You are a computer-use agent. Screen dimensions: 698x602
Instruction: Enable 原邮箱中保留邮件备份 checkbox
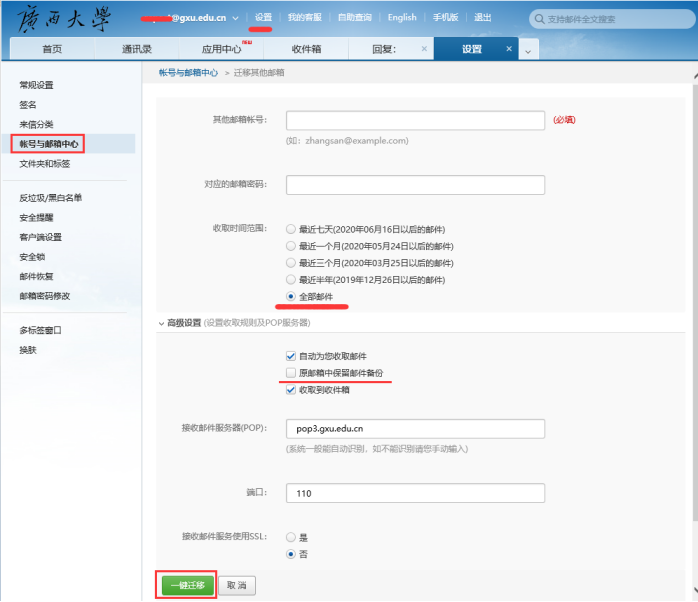tap(291, 373)
